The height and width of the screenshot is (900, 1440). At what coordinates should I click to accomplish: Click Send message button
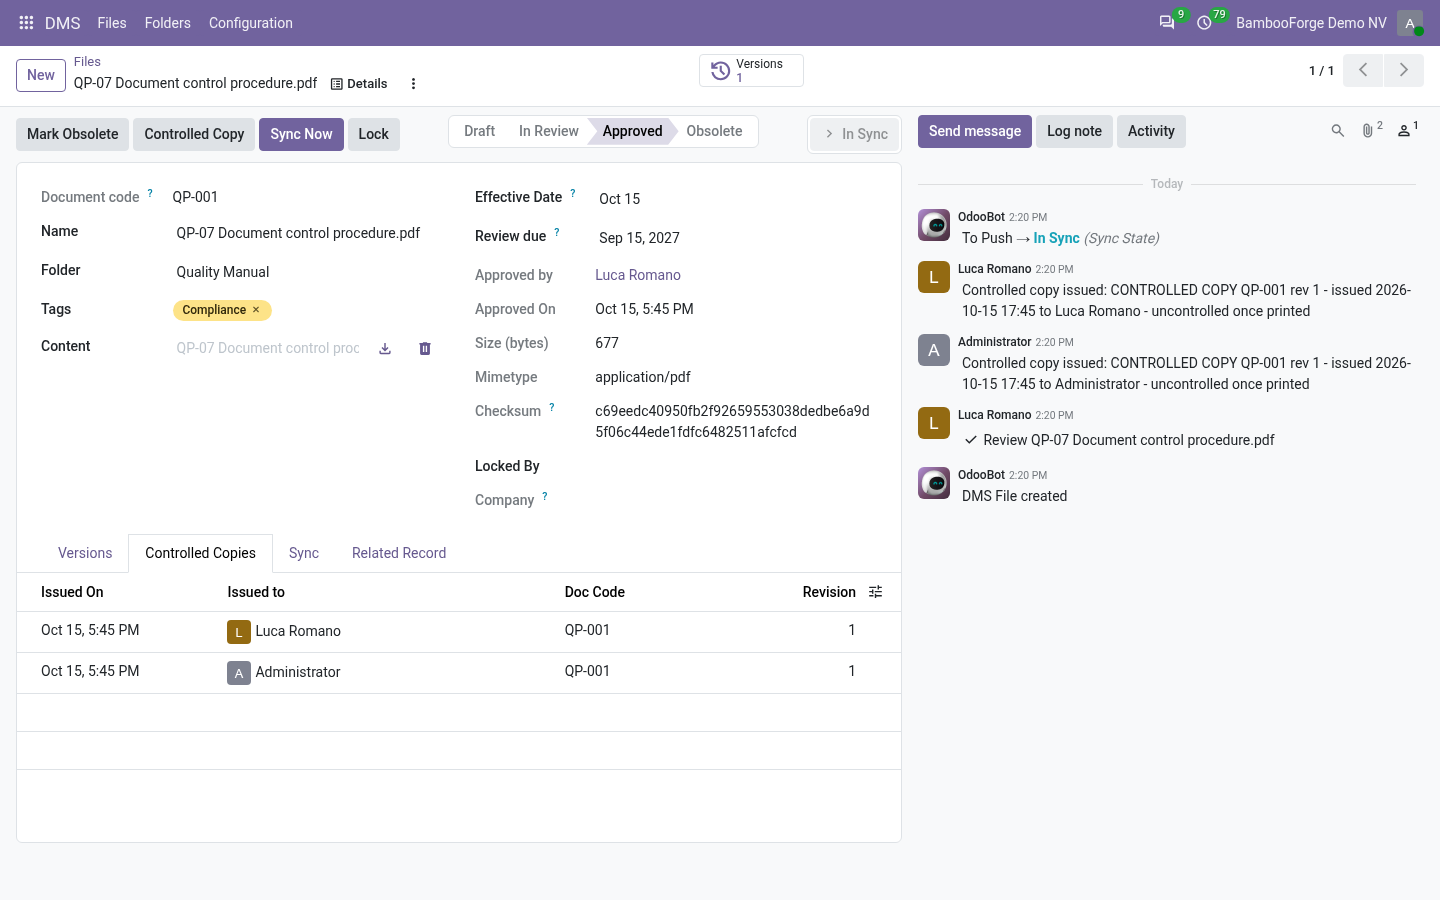point(975,131)
